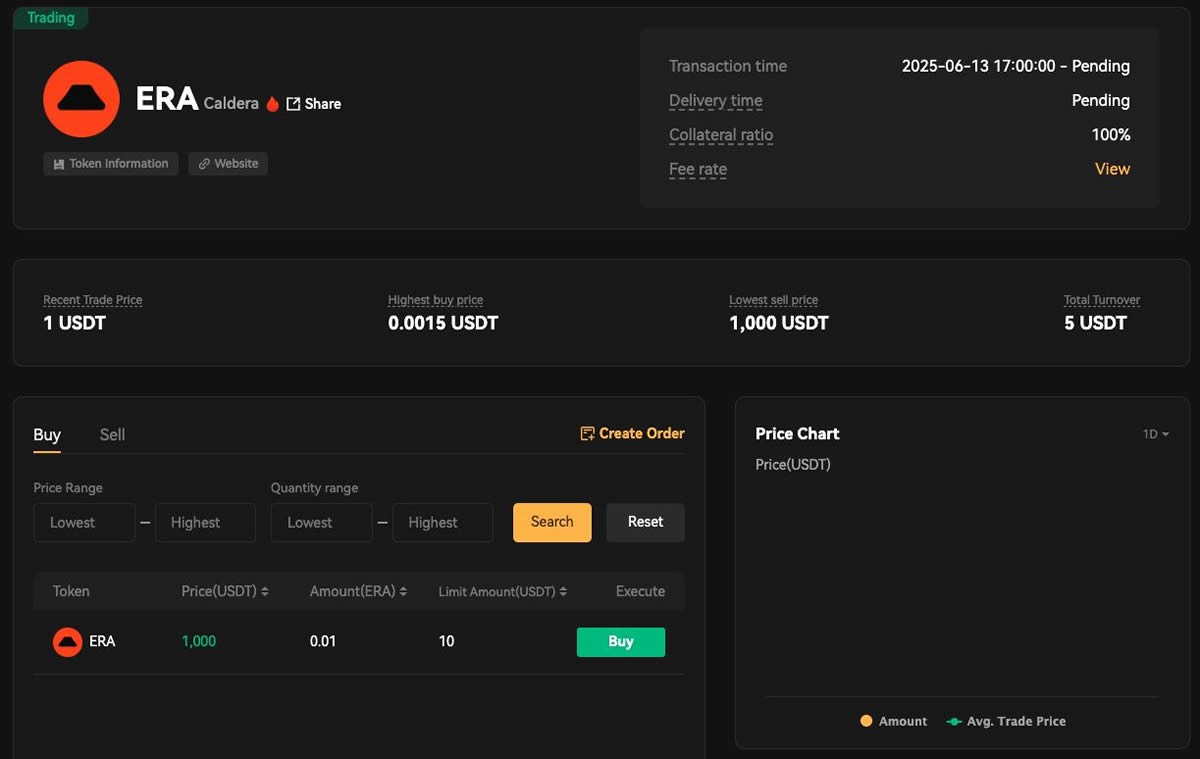Viewport: 1200px width, 759px height.
Task: Click the View link beside Fee rate
Action: 1112,168
